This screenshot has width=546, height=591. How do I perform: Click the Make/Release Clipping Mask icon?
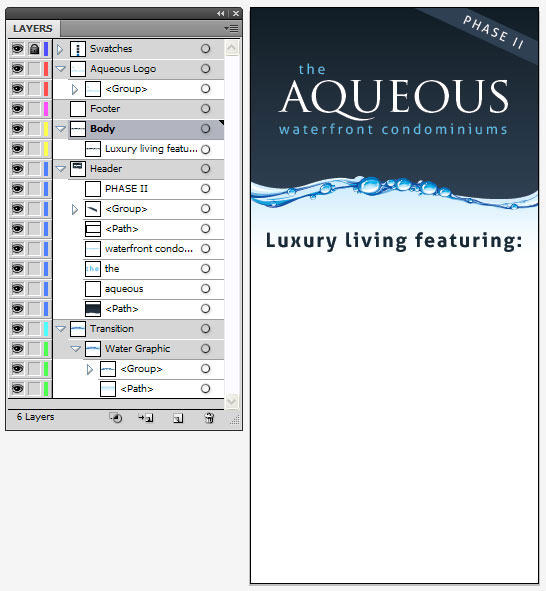[116, 418]
